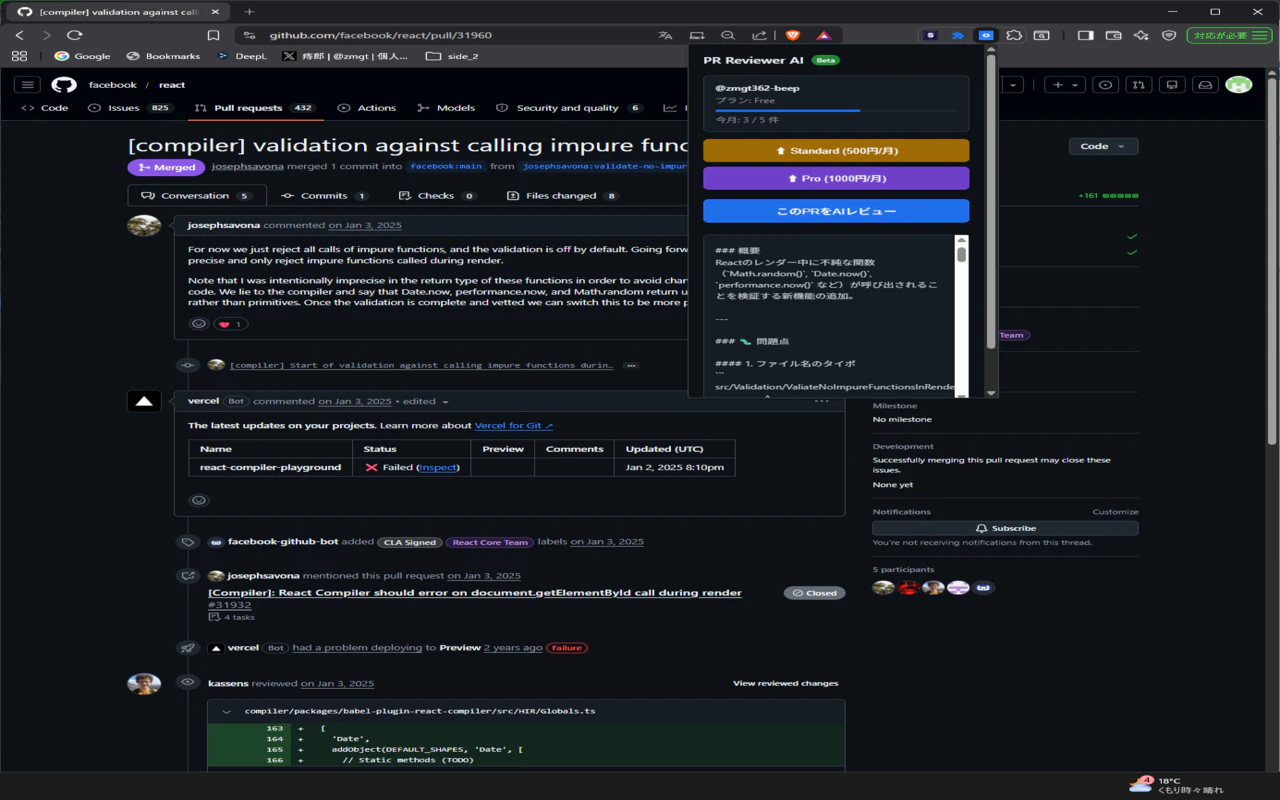Open the Security and quality tab

coord(570,108)
